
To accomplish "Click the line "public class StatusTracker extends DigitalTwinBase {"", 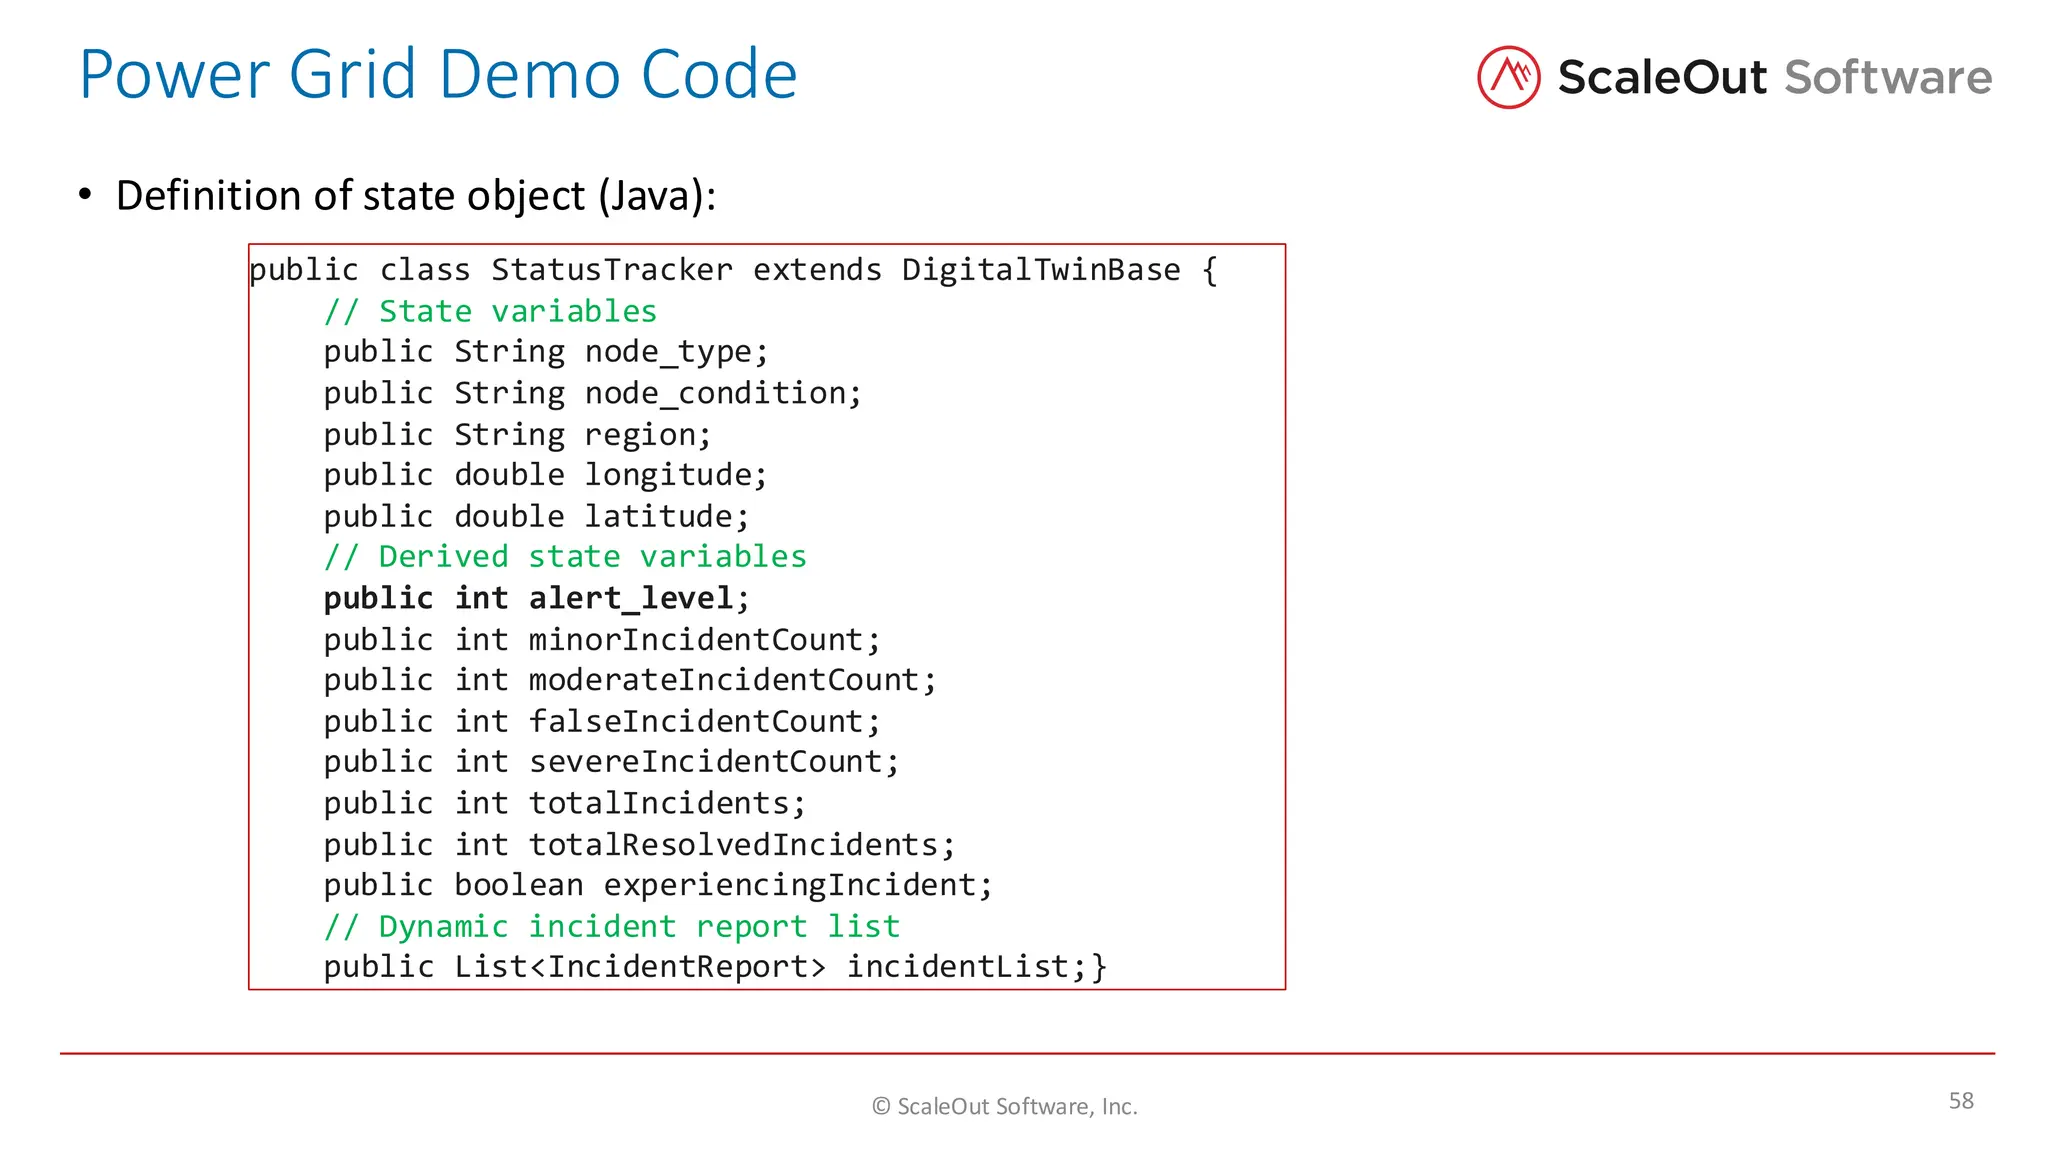I will (734, 271).
